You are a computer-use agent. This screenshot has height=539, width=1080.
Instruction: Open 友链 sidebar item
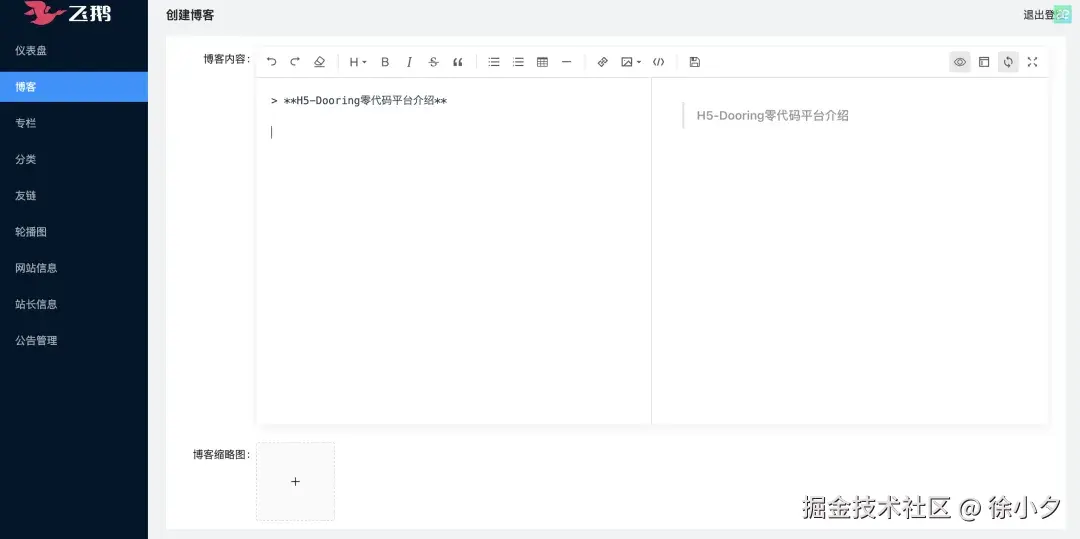click(74, 195)
